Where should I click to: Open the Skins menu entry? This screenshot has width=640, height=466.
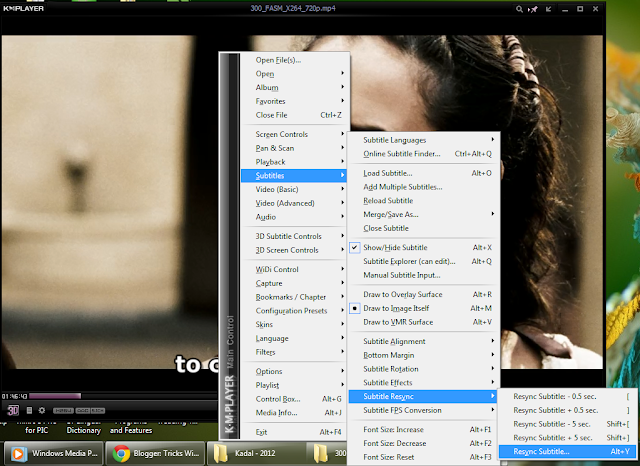point(294,325)
